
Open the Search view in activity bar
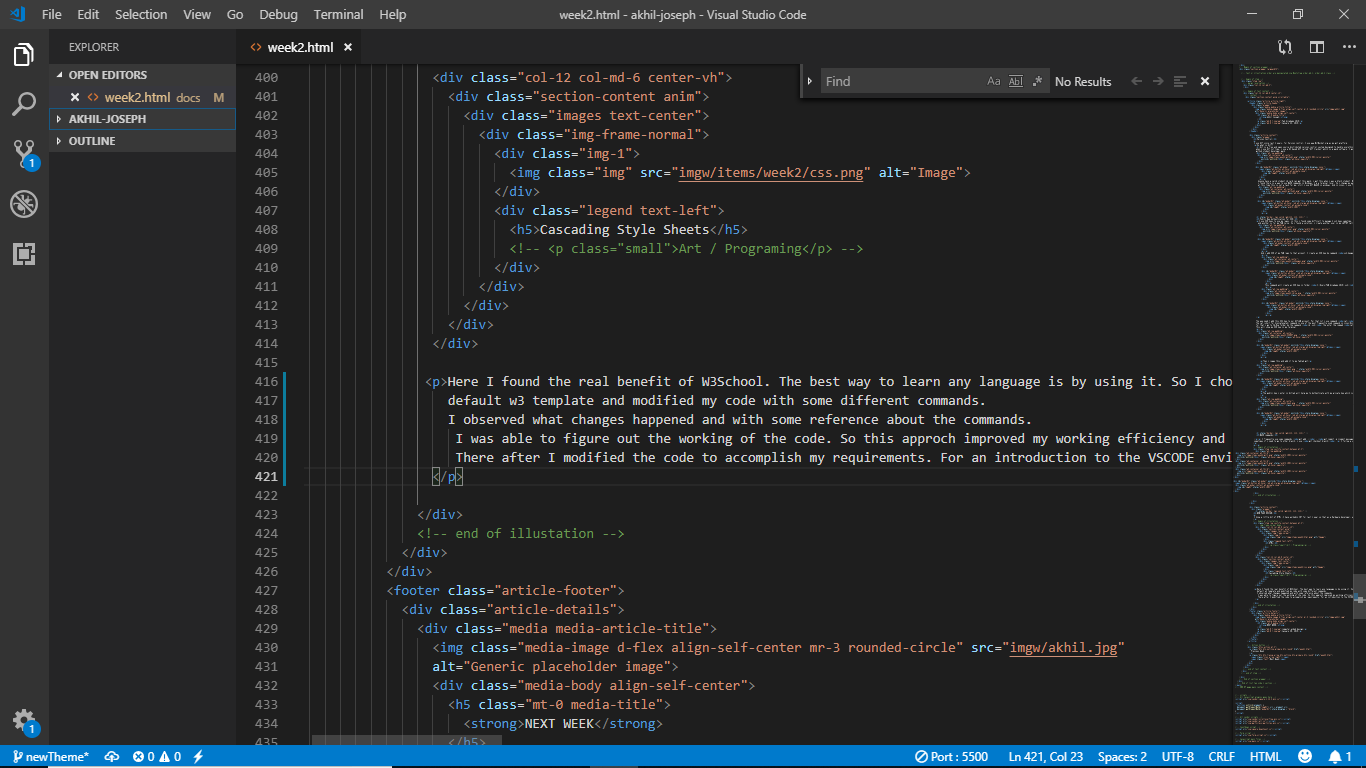pos(24,104)
